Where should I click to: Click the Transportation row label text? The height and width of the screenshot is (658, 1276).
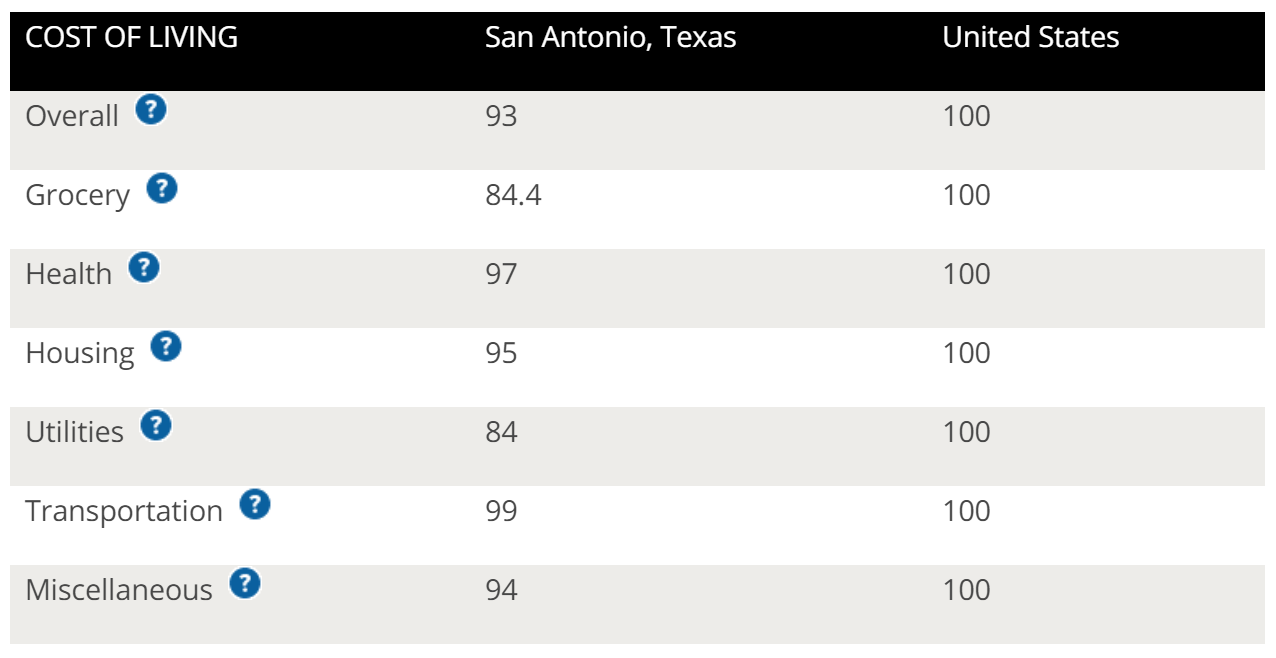[x=124, y=512]
